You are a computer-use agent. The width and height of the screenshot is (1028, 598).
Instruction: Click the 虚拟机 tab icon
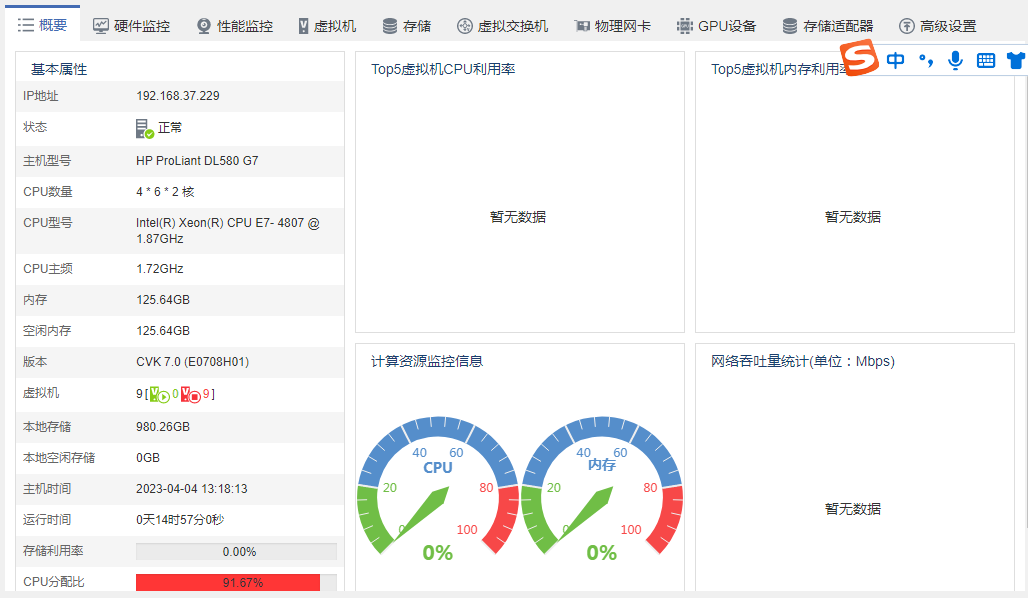click(x=303, y=26)
